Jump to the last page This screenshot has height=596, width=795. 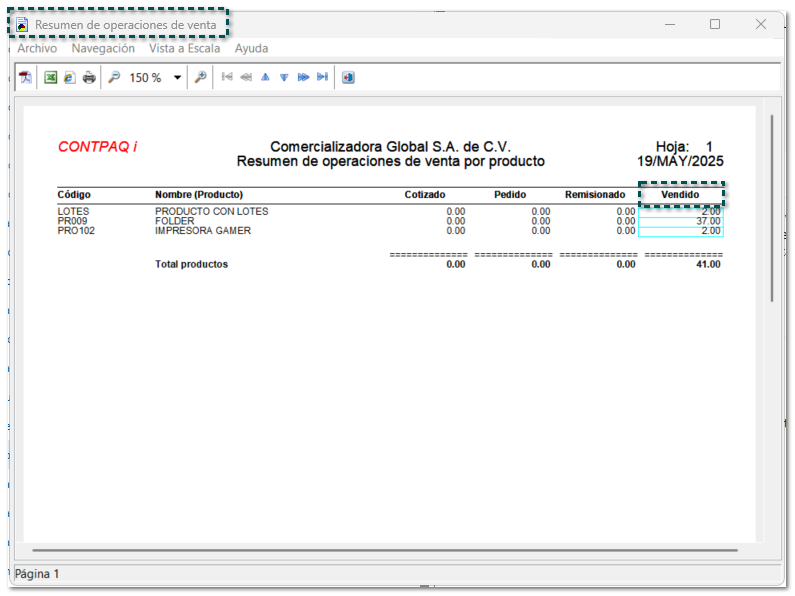coord(322,77)
